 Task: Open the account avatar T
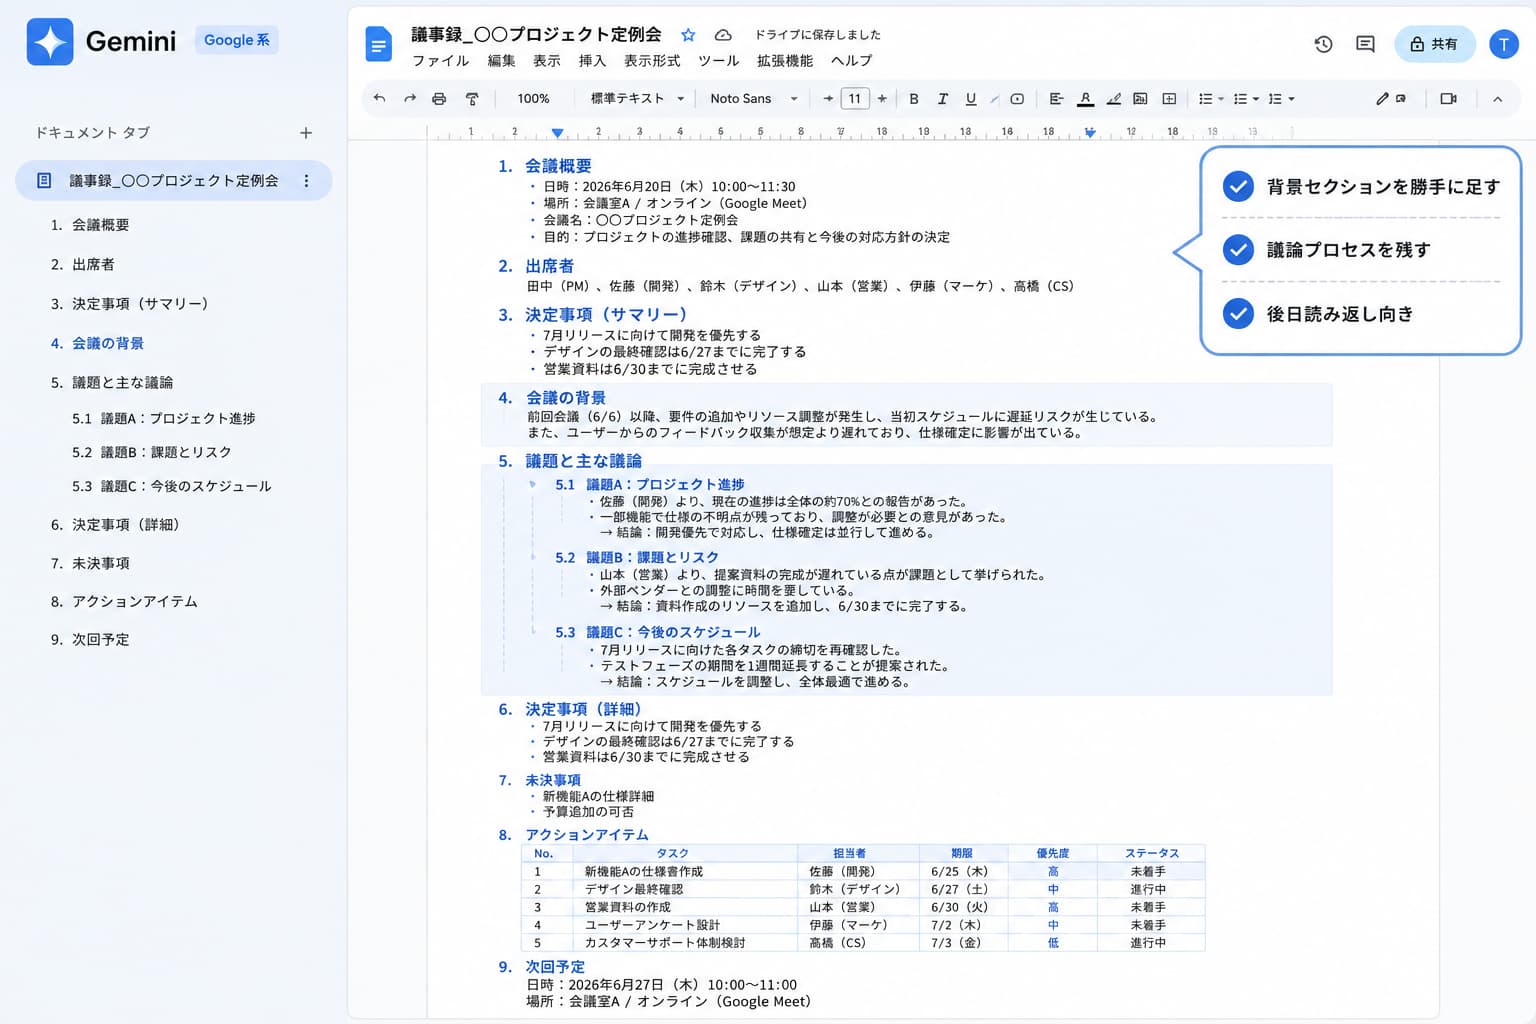(x=1503, y=44)
